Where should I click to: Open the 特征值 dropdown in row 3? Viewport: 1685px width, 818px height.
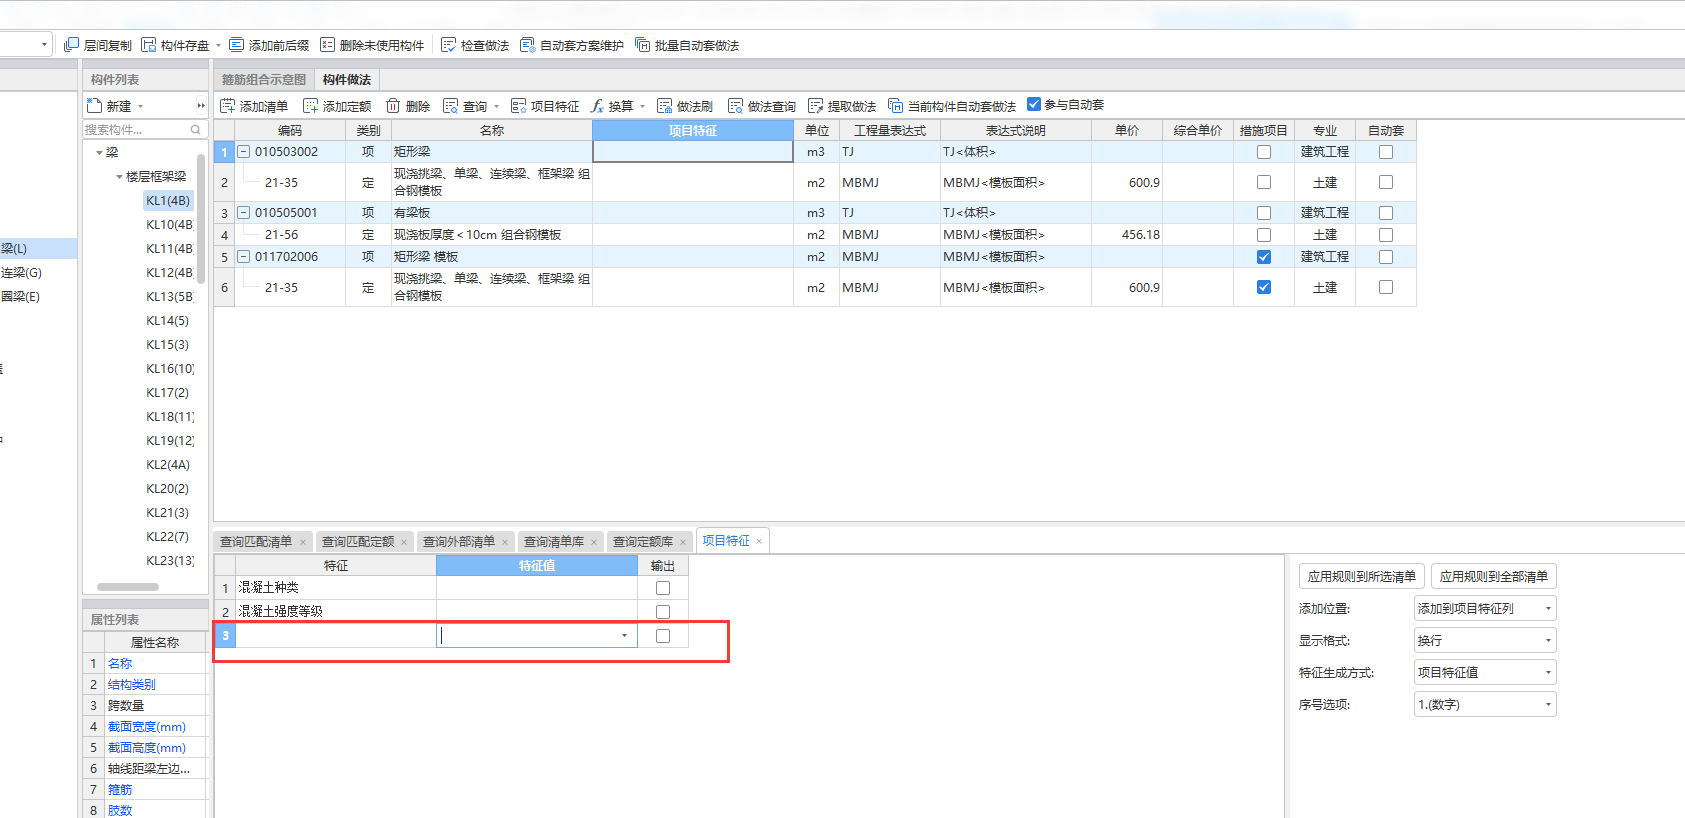[625, 636]
